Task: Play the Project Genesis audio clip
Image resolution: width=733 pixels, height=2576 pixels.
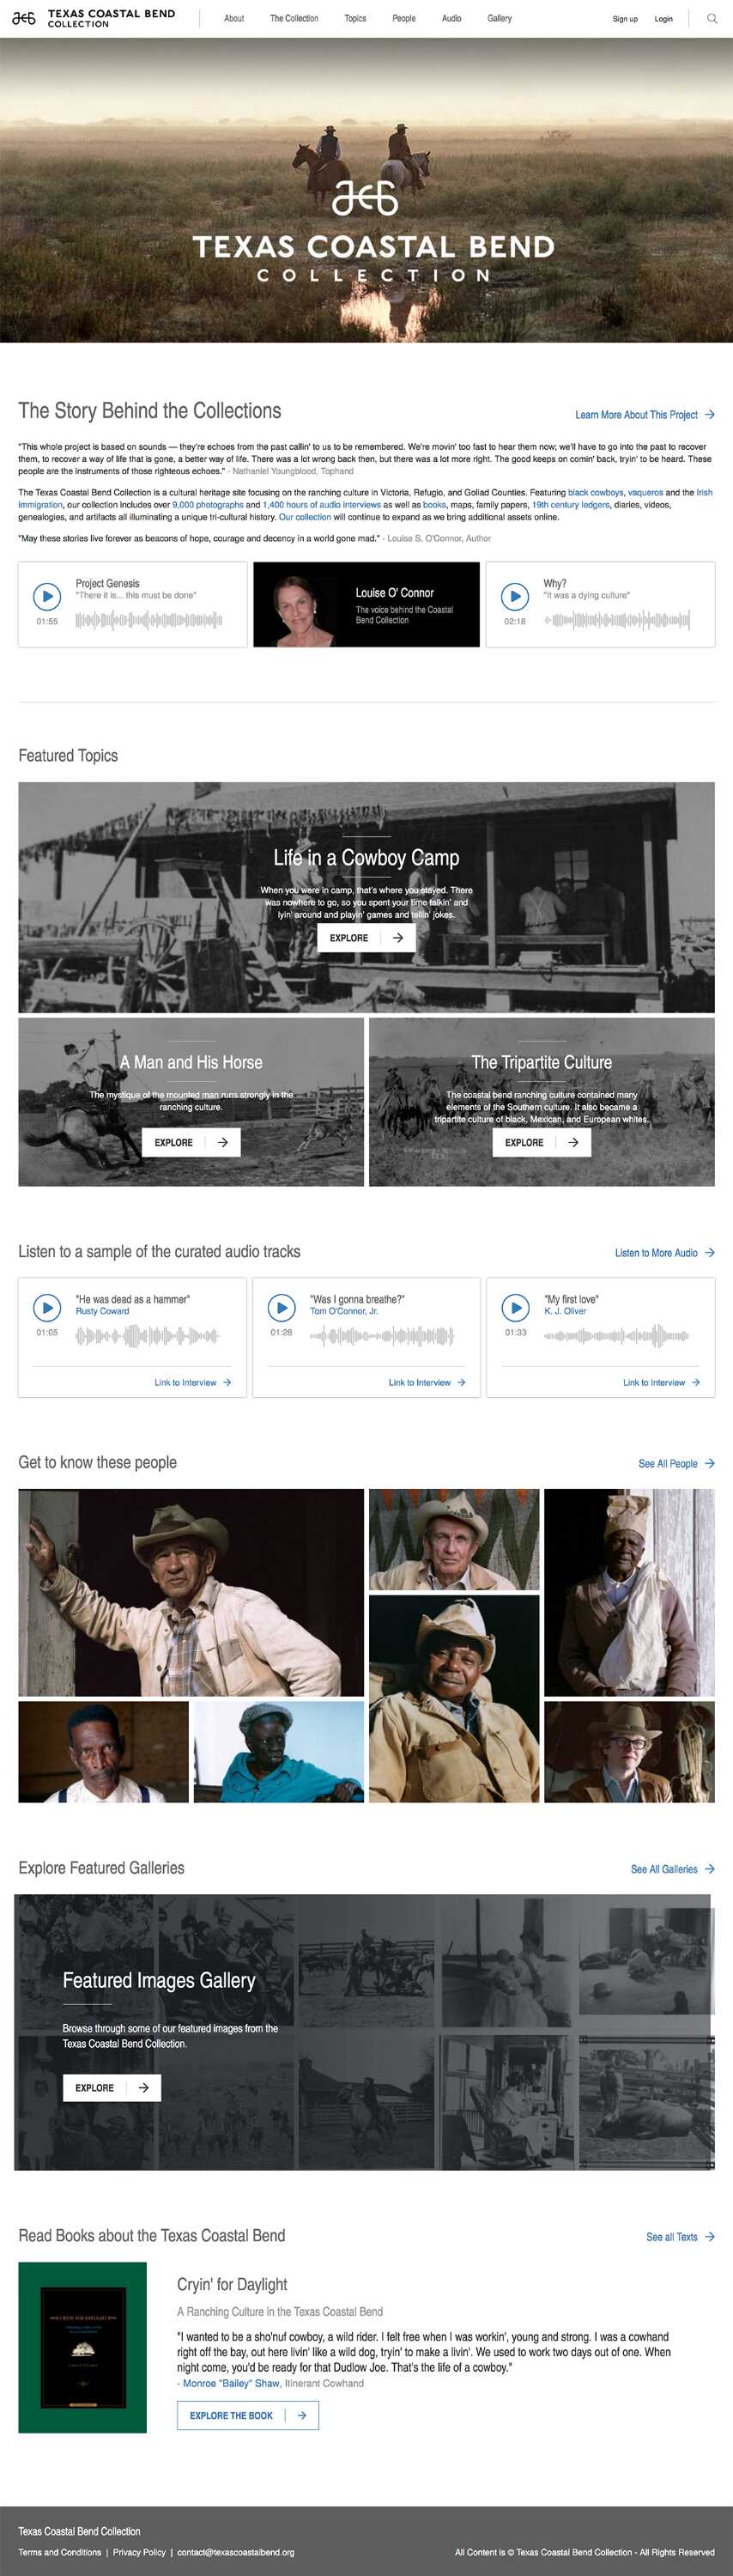Action: click(47, 596)
